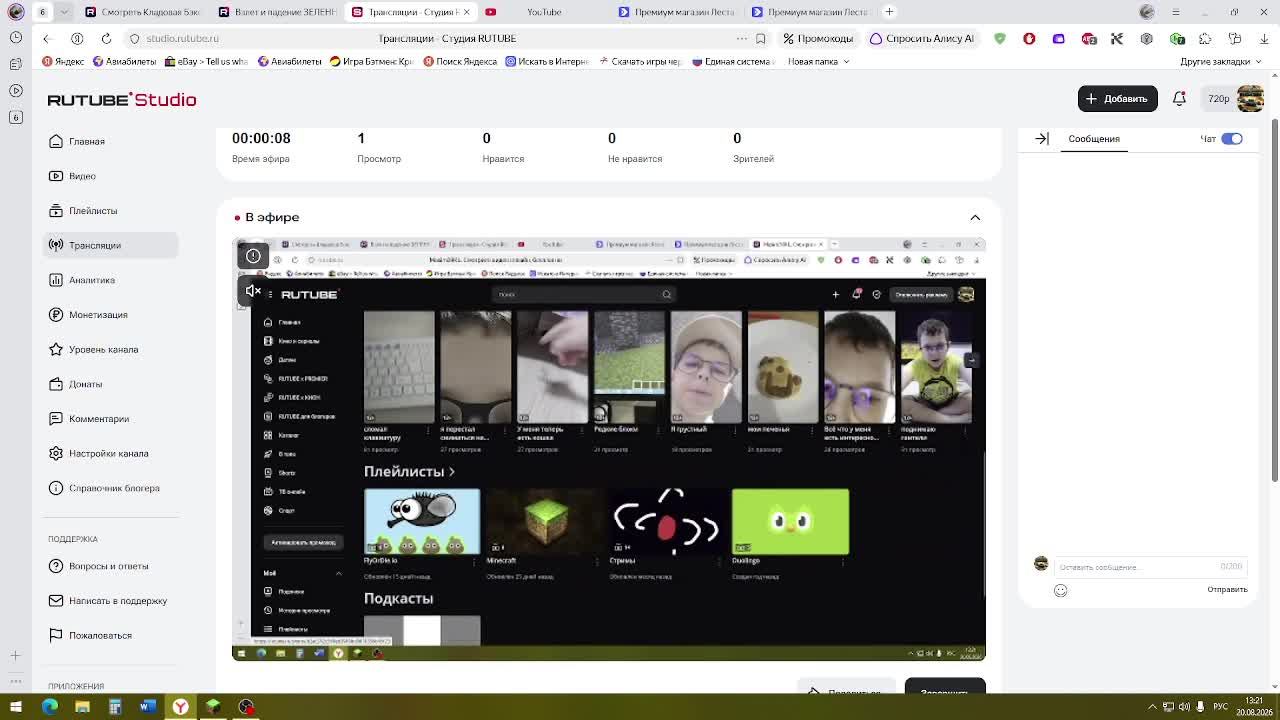
Task: Expand the tab group dropdown arrow
Action: click(64, 12)
